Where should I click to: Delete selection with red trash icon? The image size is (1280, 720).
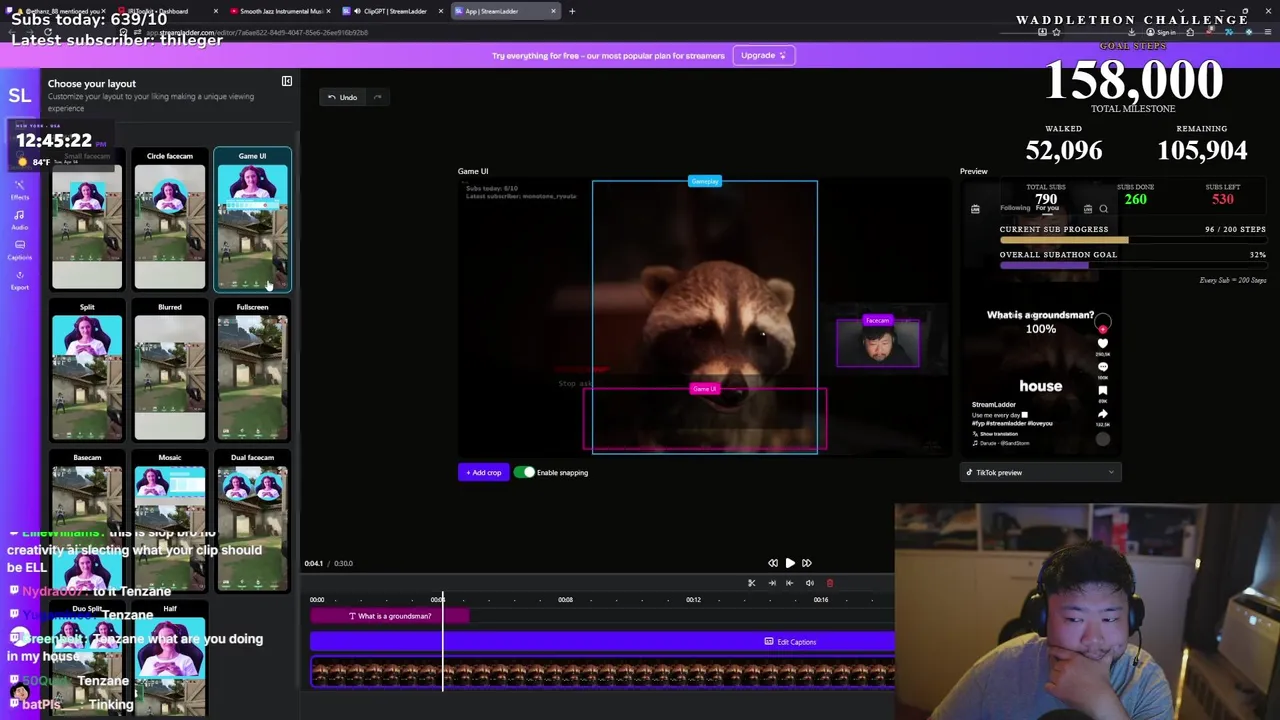click(x=829, y=583)
